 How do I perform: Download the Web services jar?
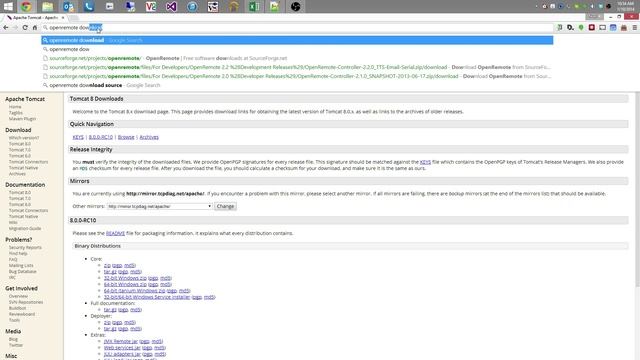coord(122,348)
